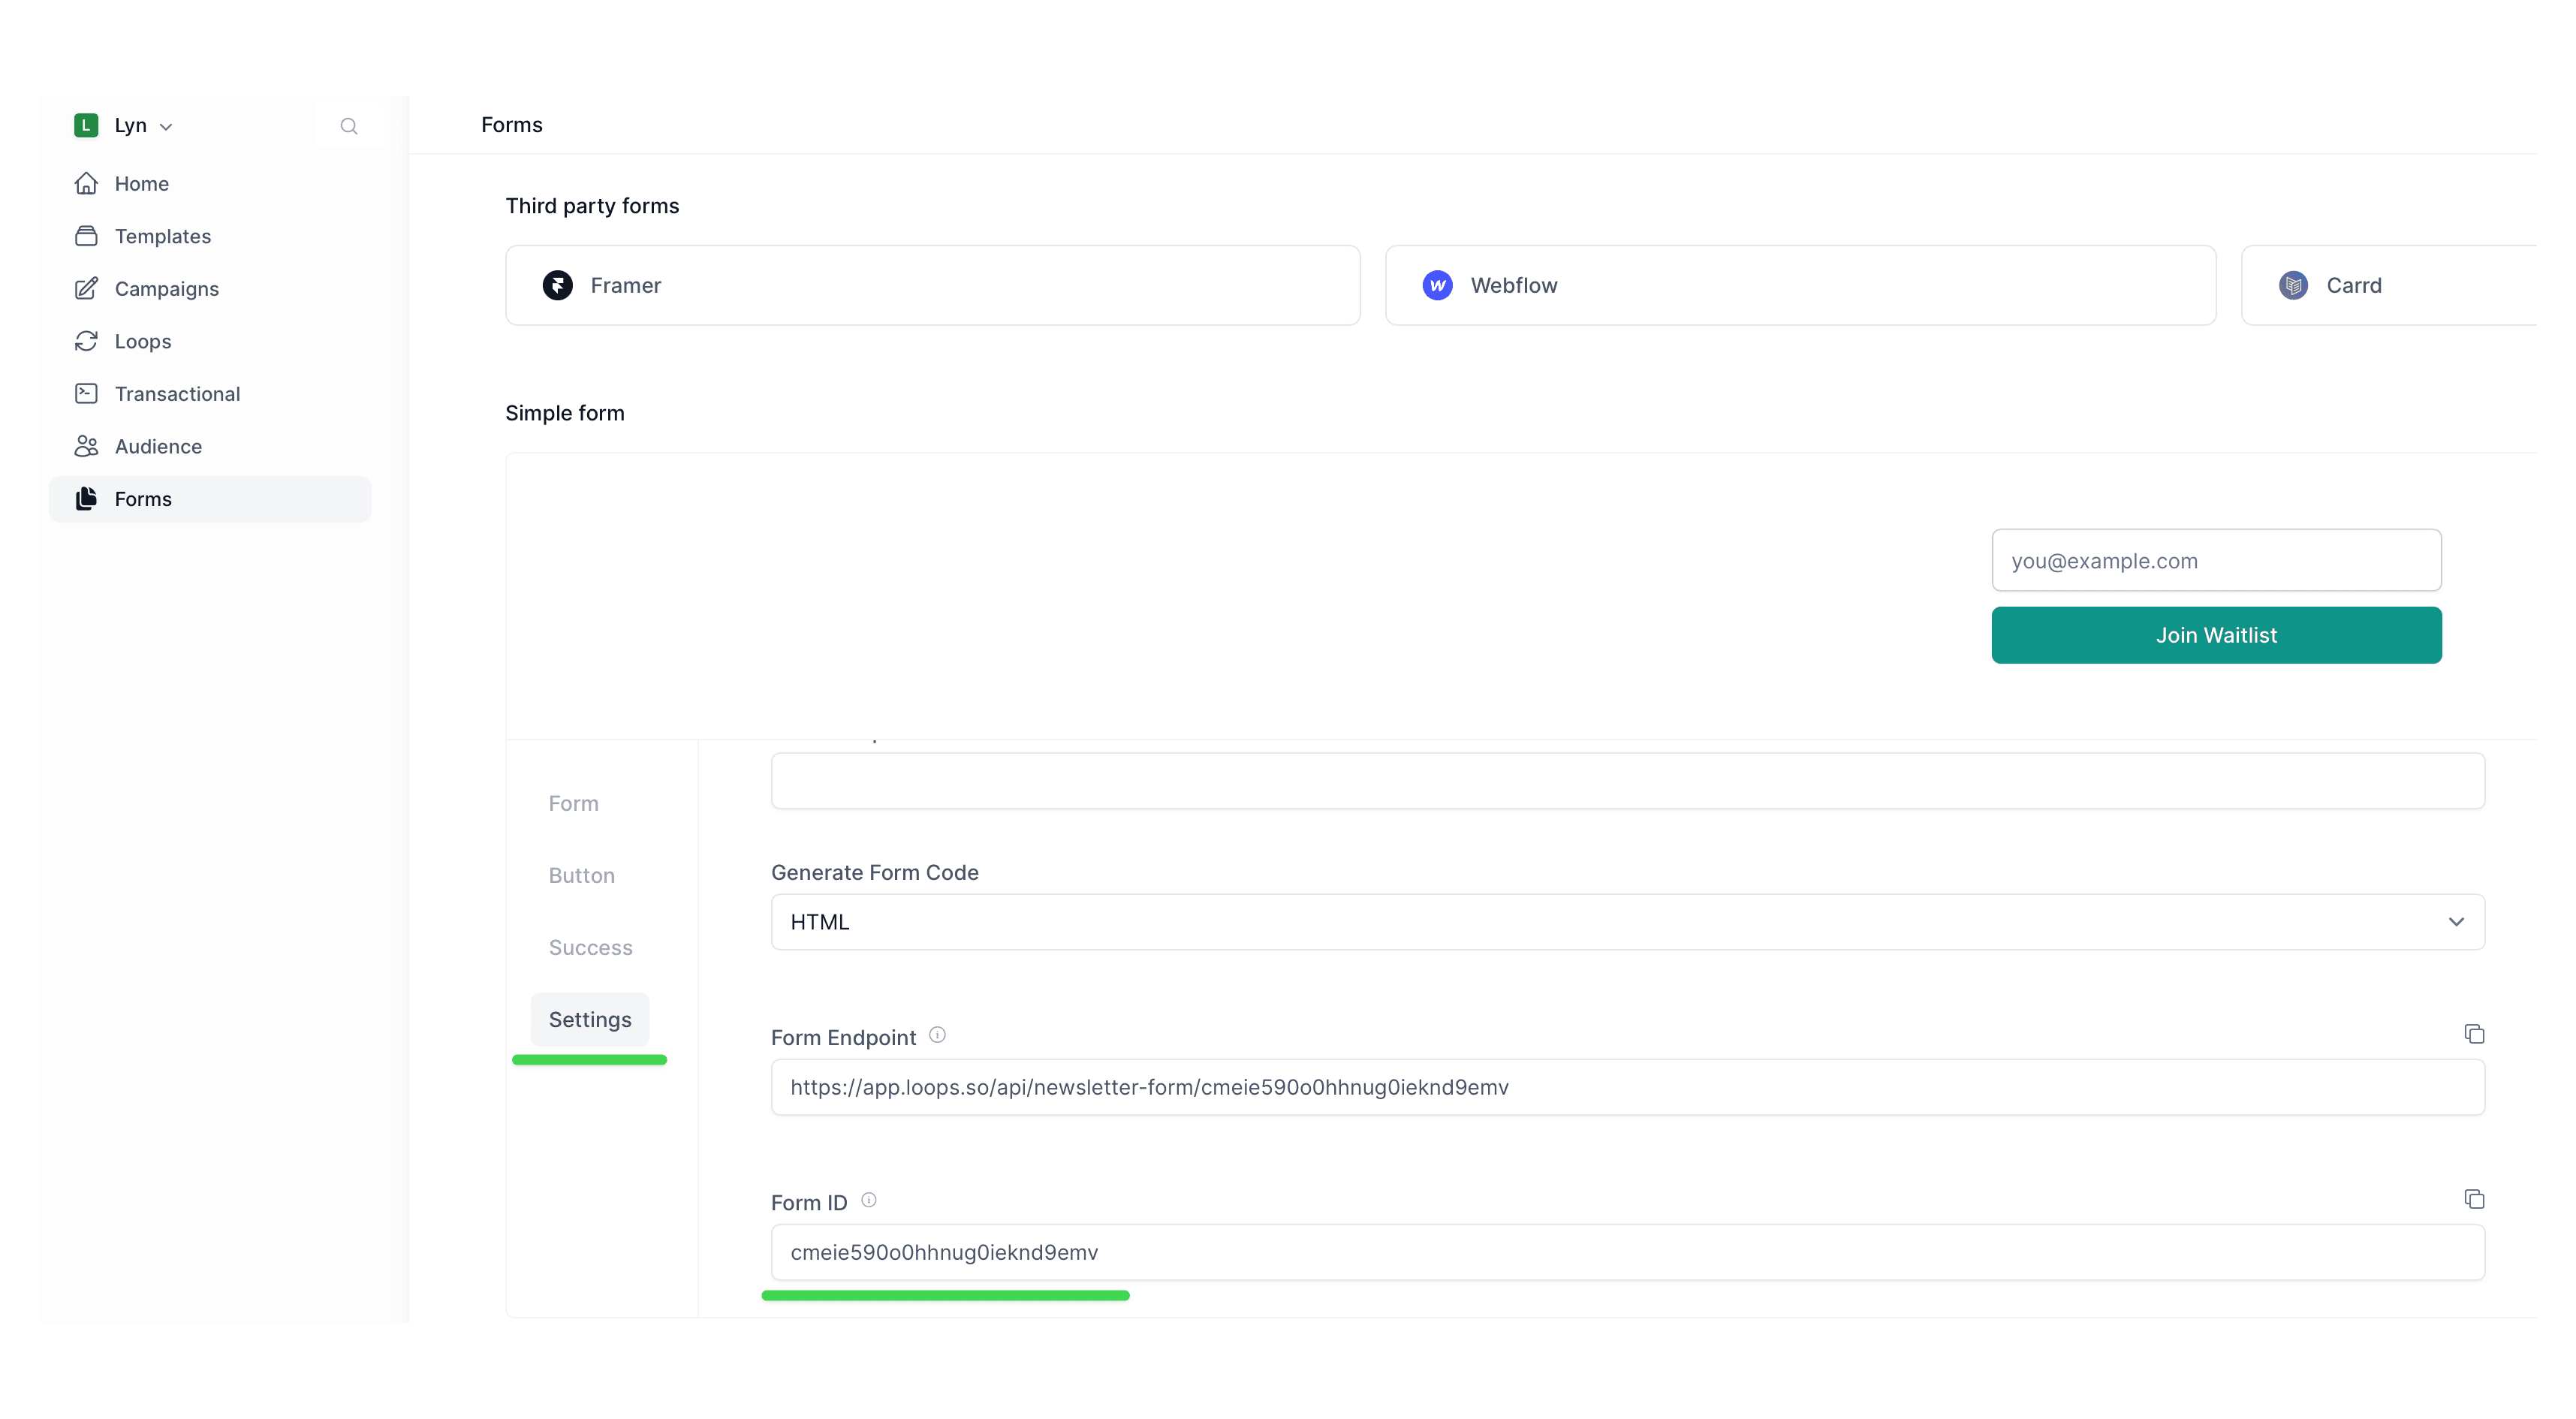
Task: Expand the Generate Form Code chevron
Action: [2457, 921]
